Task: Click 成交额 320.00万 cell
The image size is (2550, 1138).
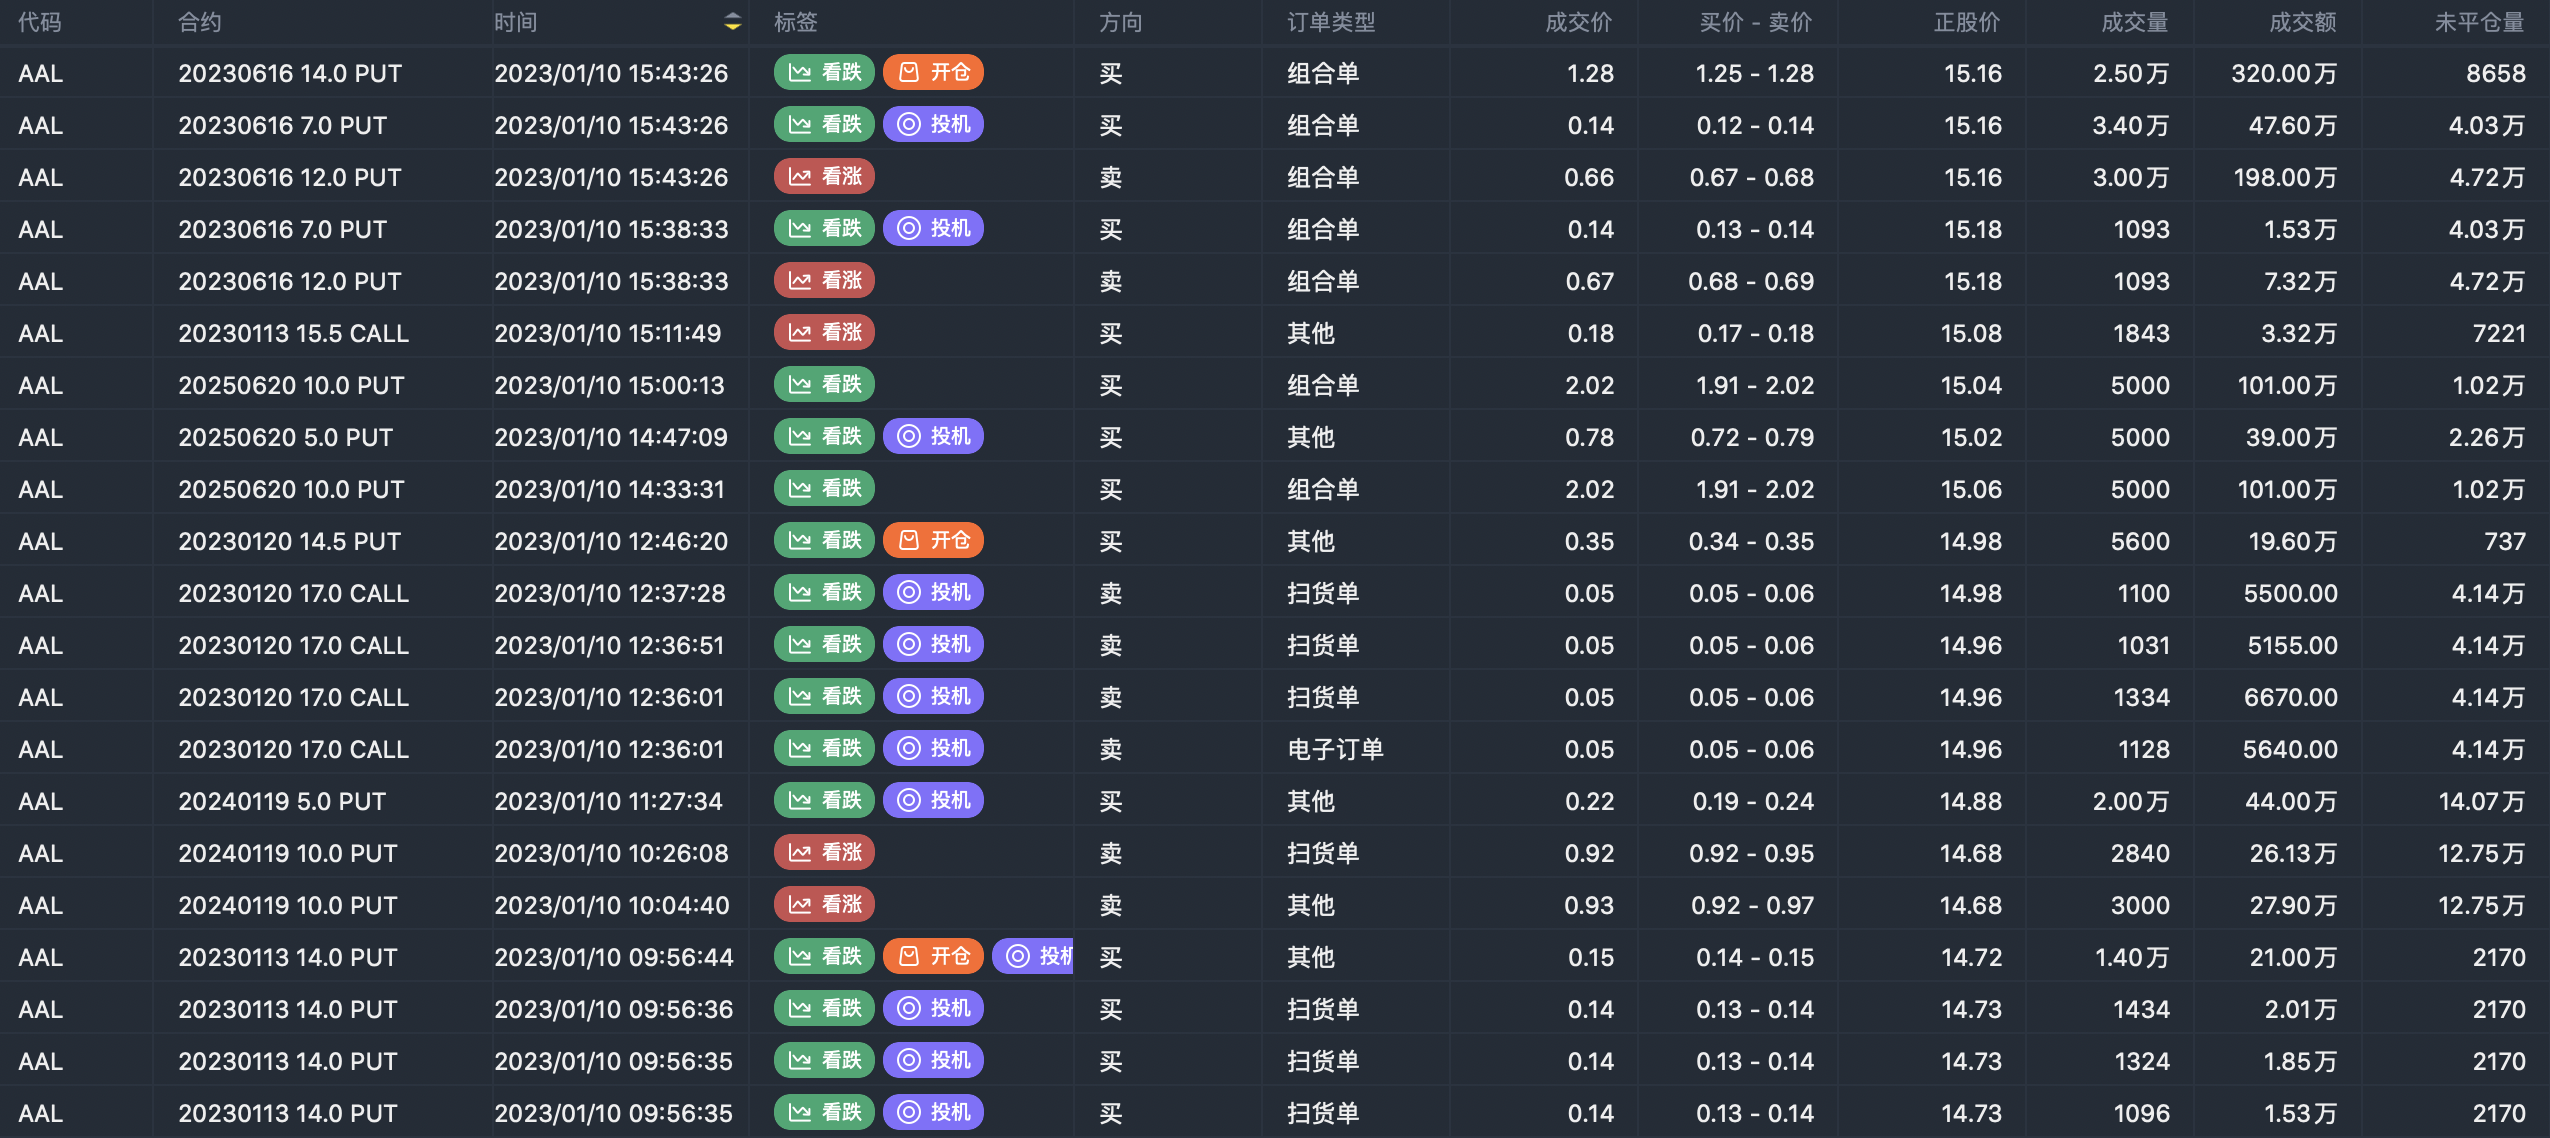Action: pyautogui.click(x=2284, y=73)
